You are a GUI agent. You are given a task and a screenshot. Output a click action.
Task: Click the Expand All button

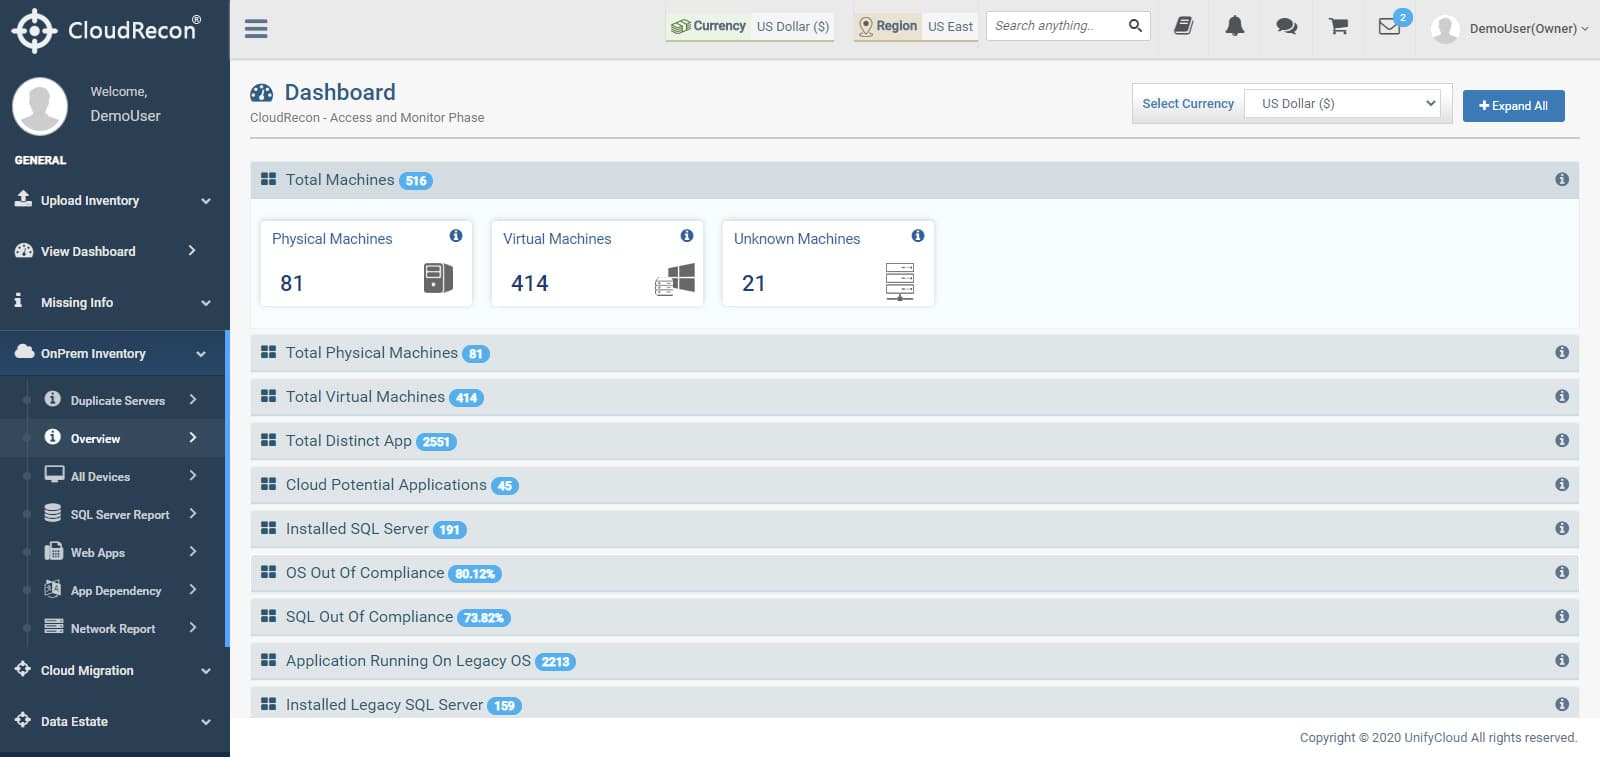1513,106
